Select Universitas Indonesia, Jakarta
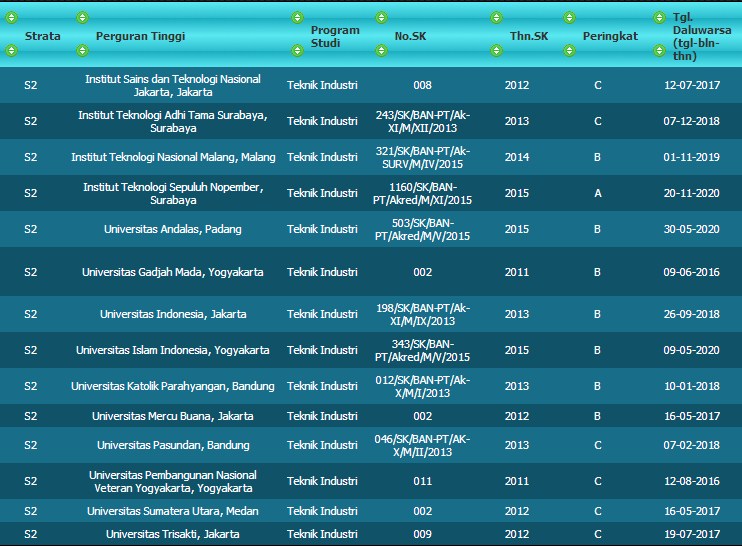The width and height of the screenshot is (742, 546). (x=173, y=314)
